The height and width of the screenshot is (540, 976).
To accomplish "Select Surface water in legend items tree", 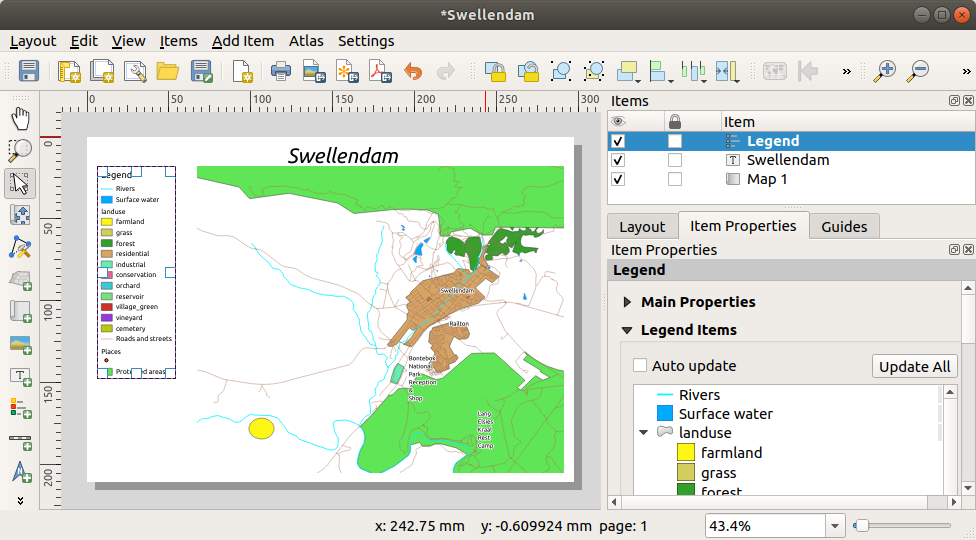I will click(725, 414).
